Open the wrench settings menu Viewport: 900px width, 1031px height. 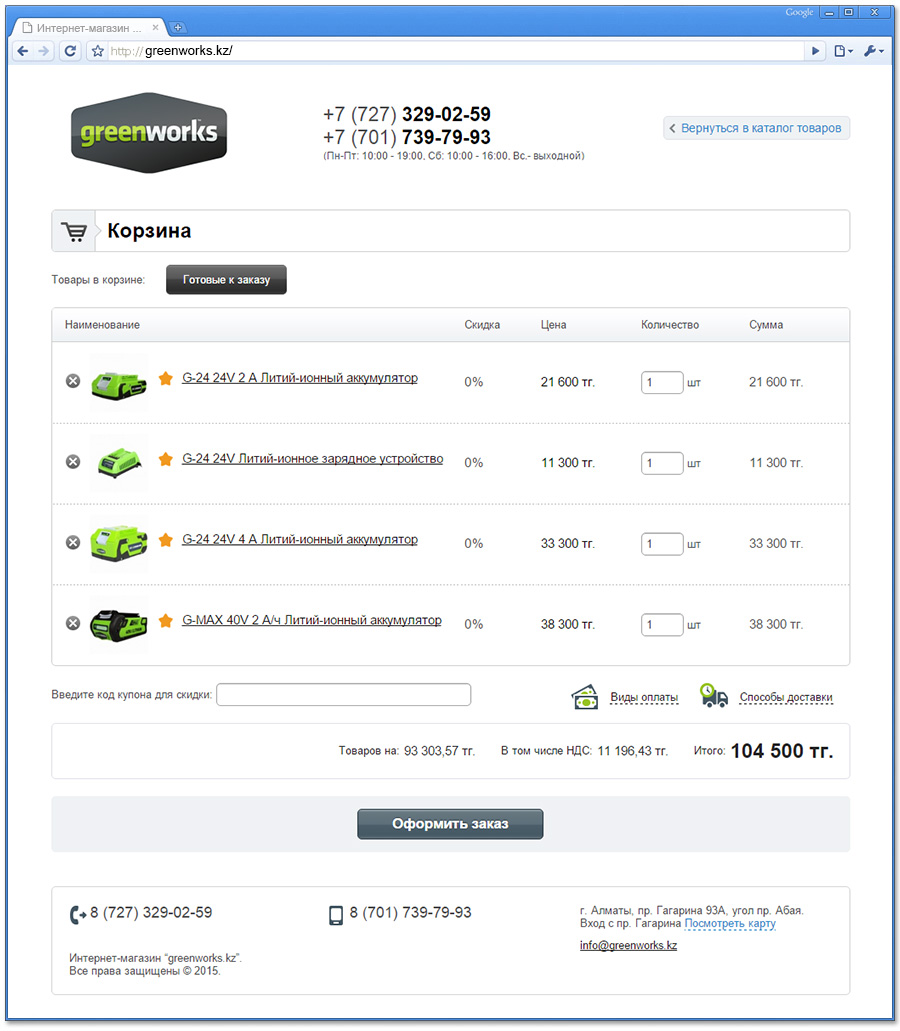pyautogui.click(x=874, y=51)
